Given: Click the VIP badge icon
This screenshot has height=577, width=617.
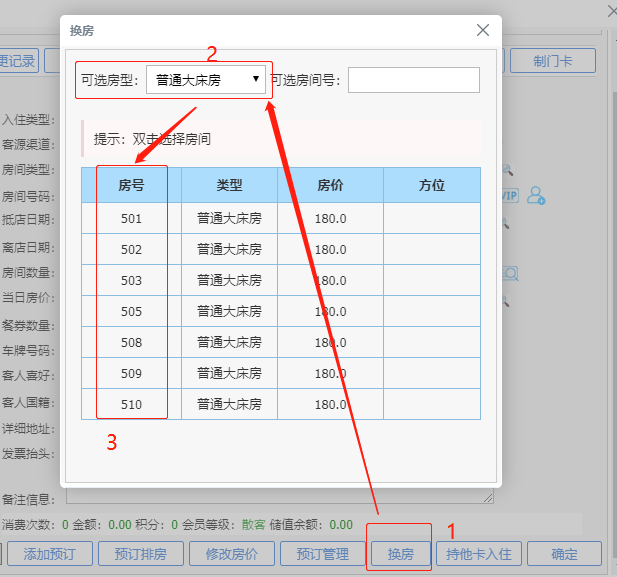Looking at the screenshot, I should coord(510,196).
